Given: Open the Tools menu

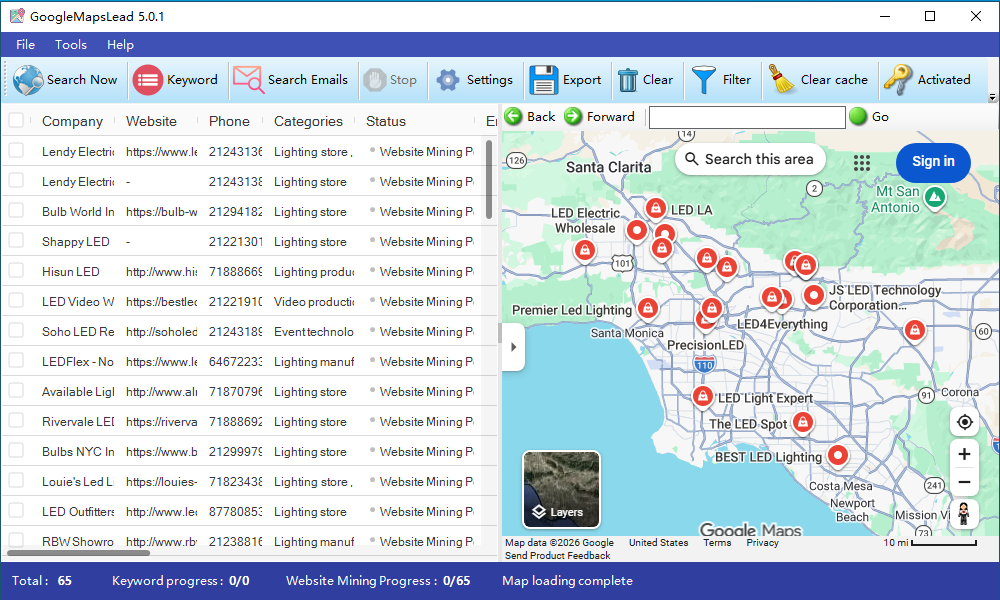Looking at the screenshot, I should pos(71,45).
